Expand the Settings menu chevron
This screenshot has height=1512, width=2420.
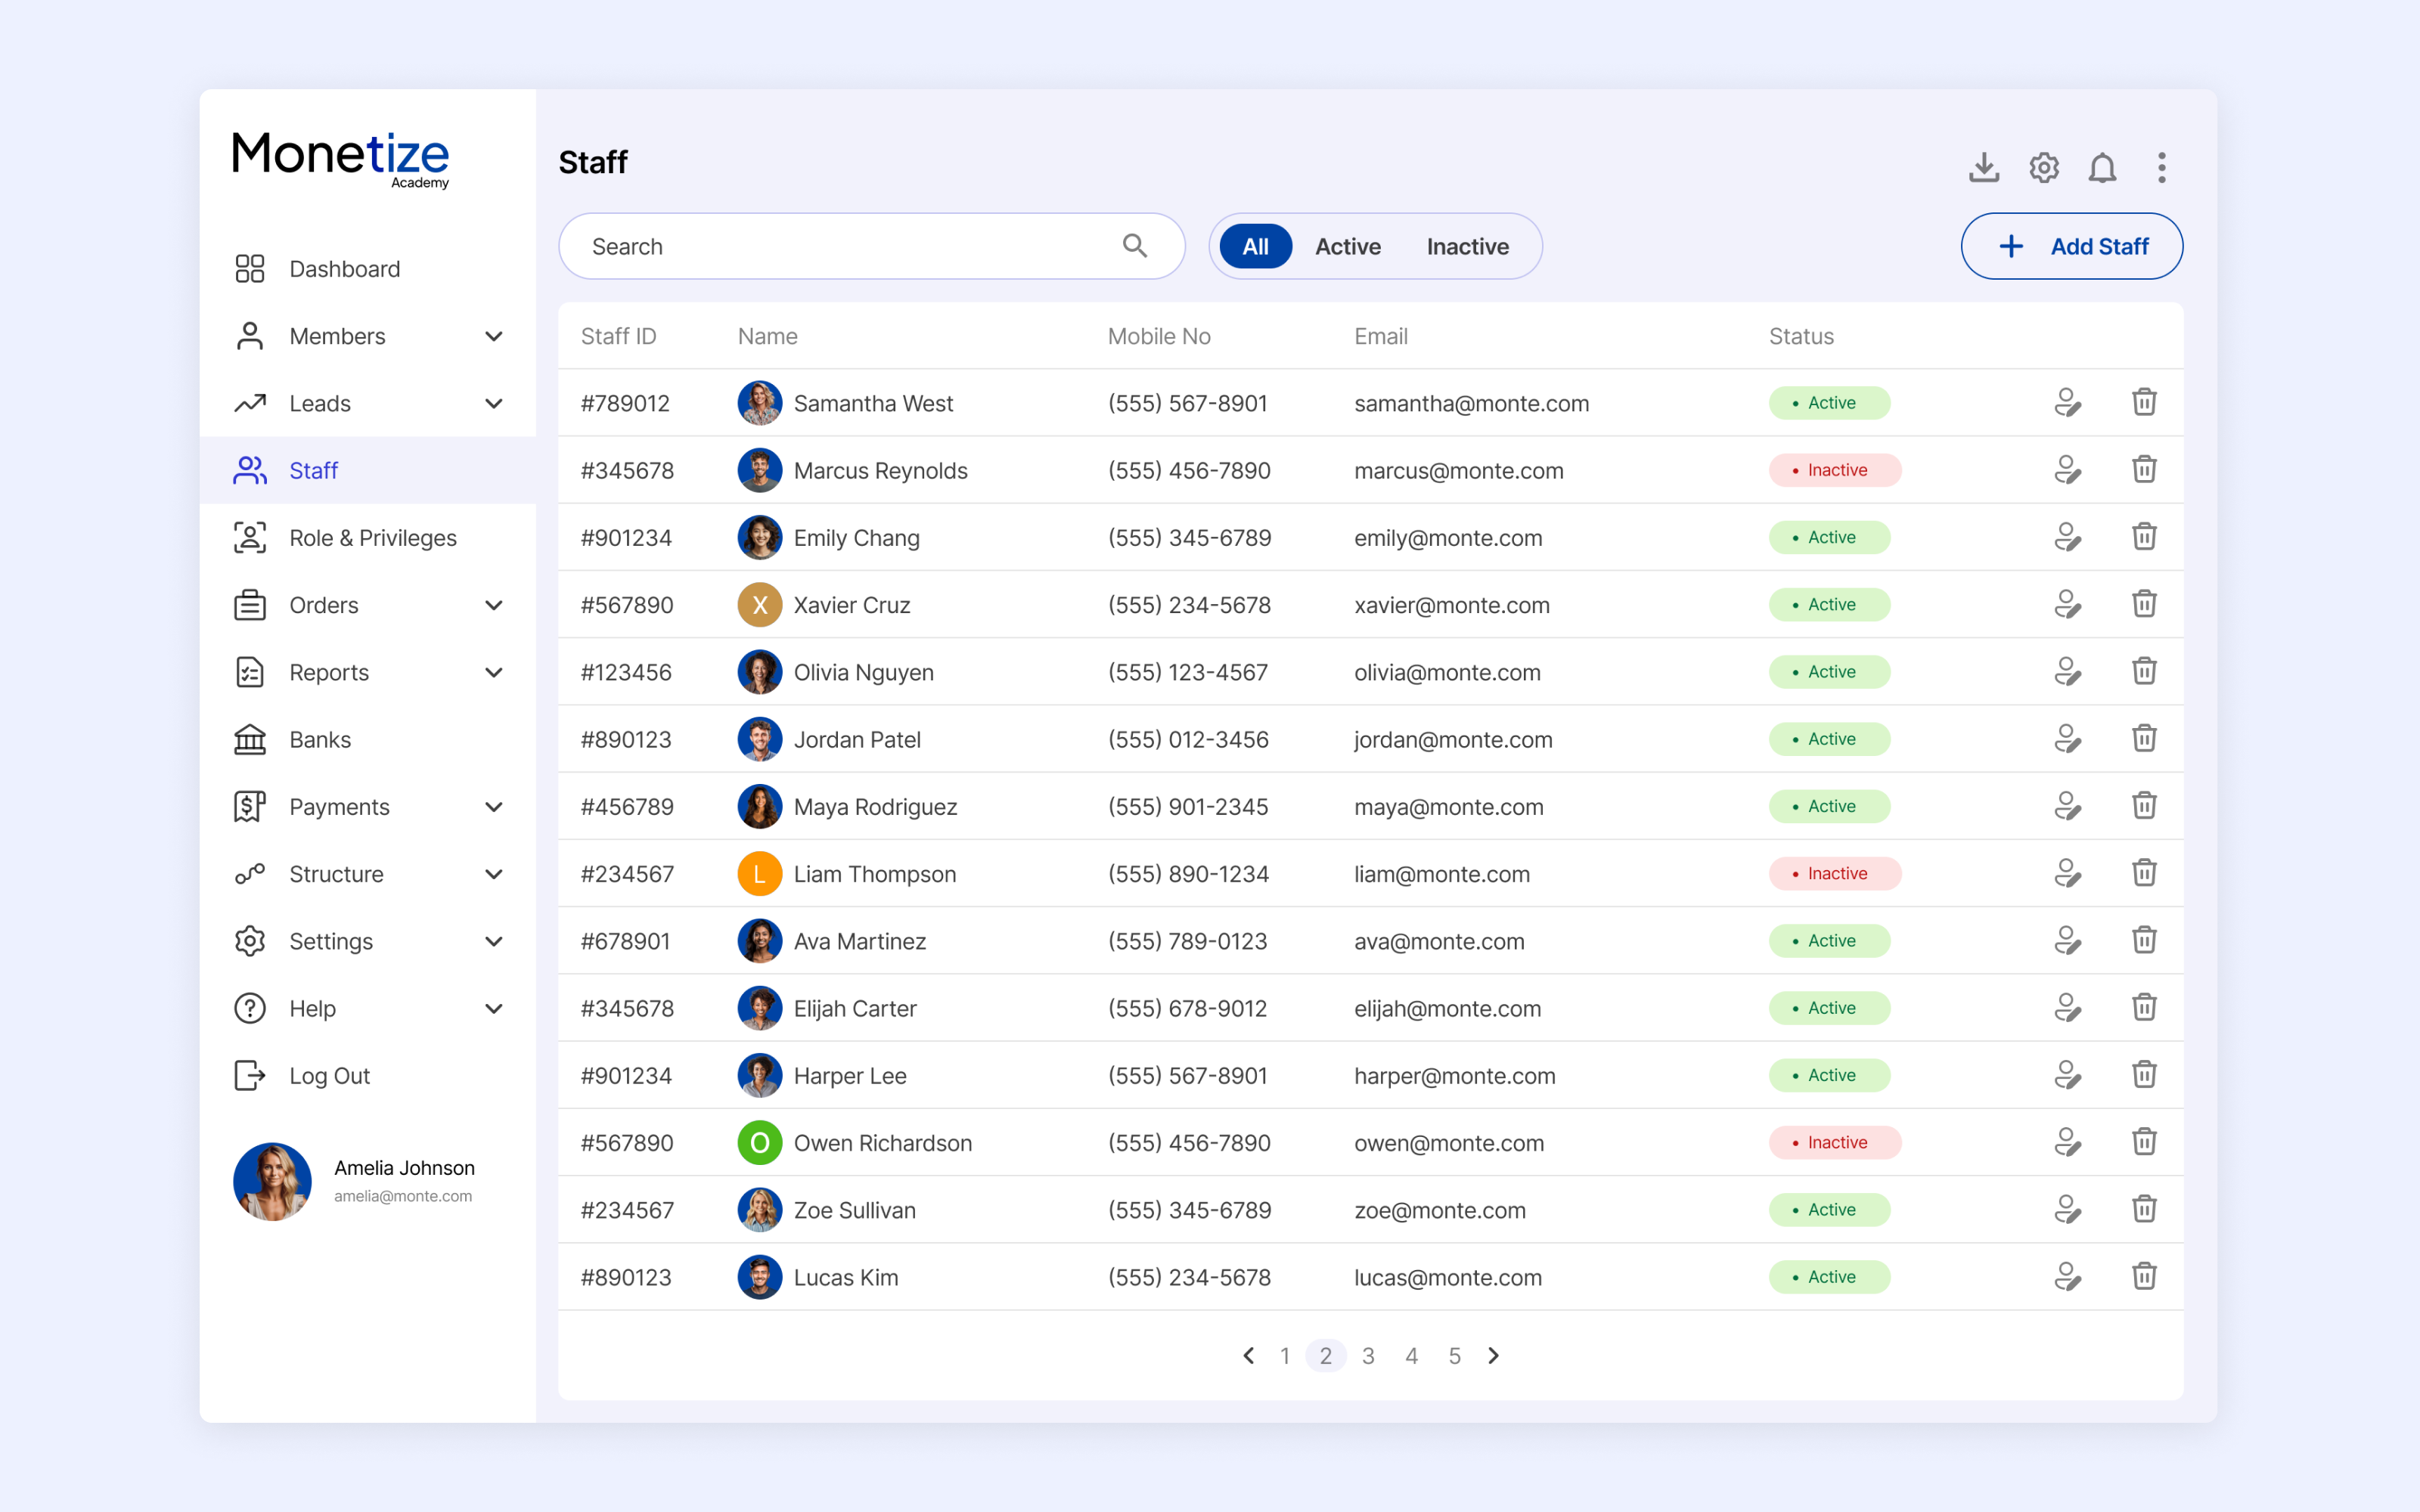(x=493, y=941)
